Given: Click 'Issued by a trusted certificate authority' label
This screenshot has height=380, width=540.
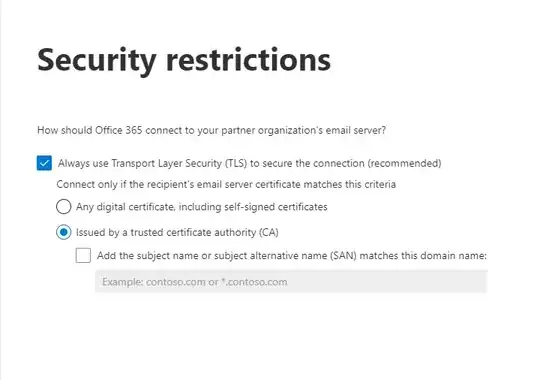Looking at the screenshot, I should pos(177,232).
